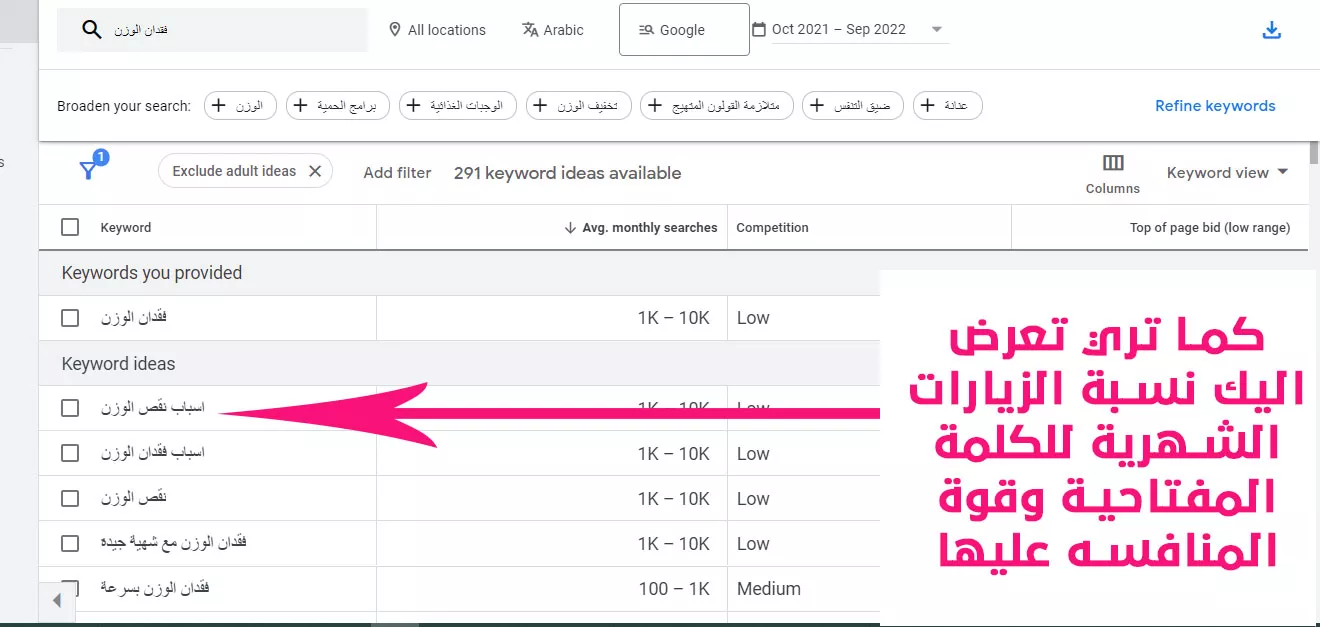Viewport: 1320px width, 627px height.
Task: Tick the select-all Keyword header checkbox
Action: tap(70, 227)
